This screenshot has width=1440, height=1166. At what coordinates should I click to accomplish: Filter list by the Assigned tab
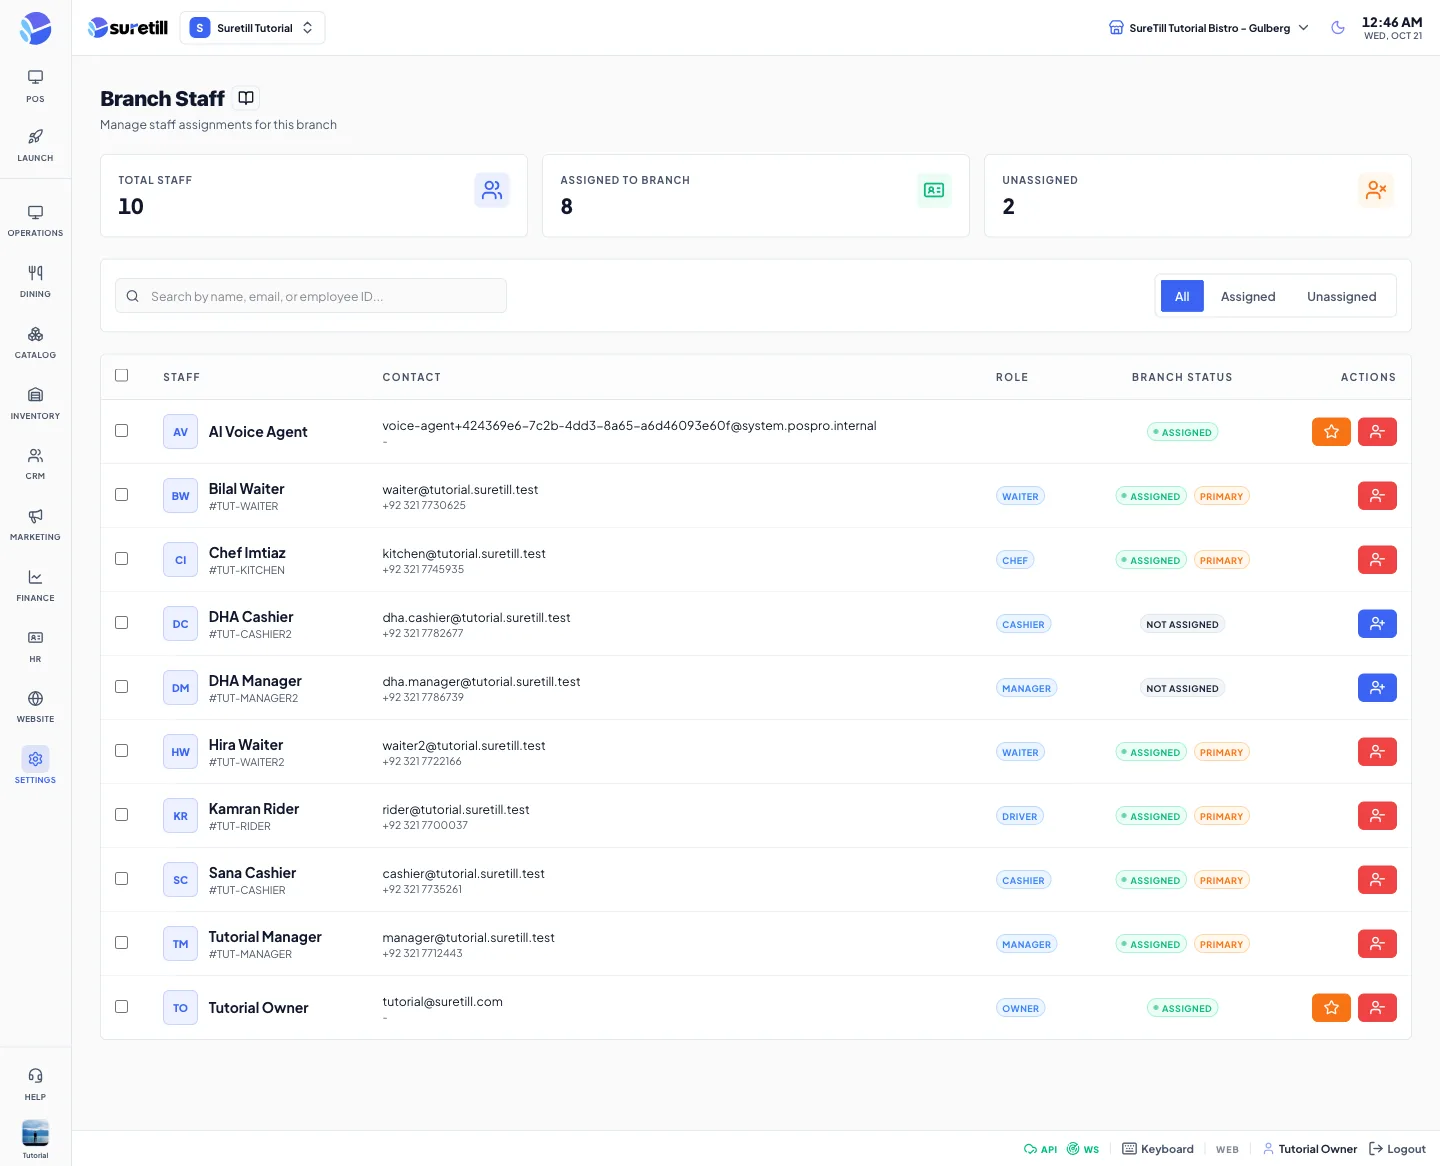click(1248, 296)
